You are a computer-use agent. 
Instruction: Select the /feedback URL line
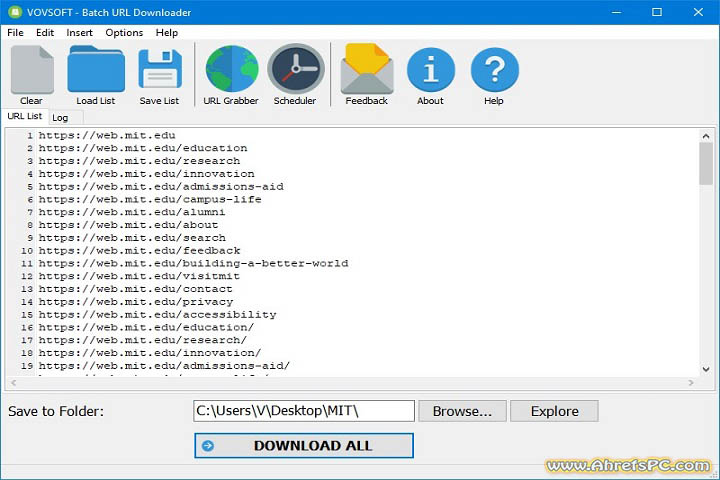(x=139, y=251)
